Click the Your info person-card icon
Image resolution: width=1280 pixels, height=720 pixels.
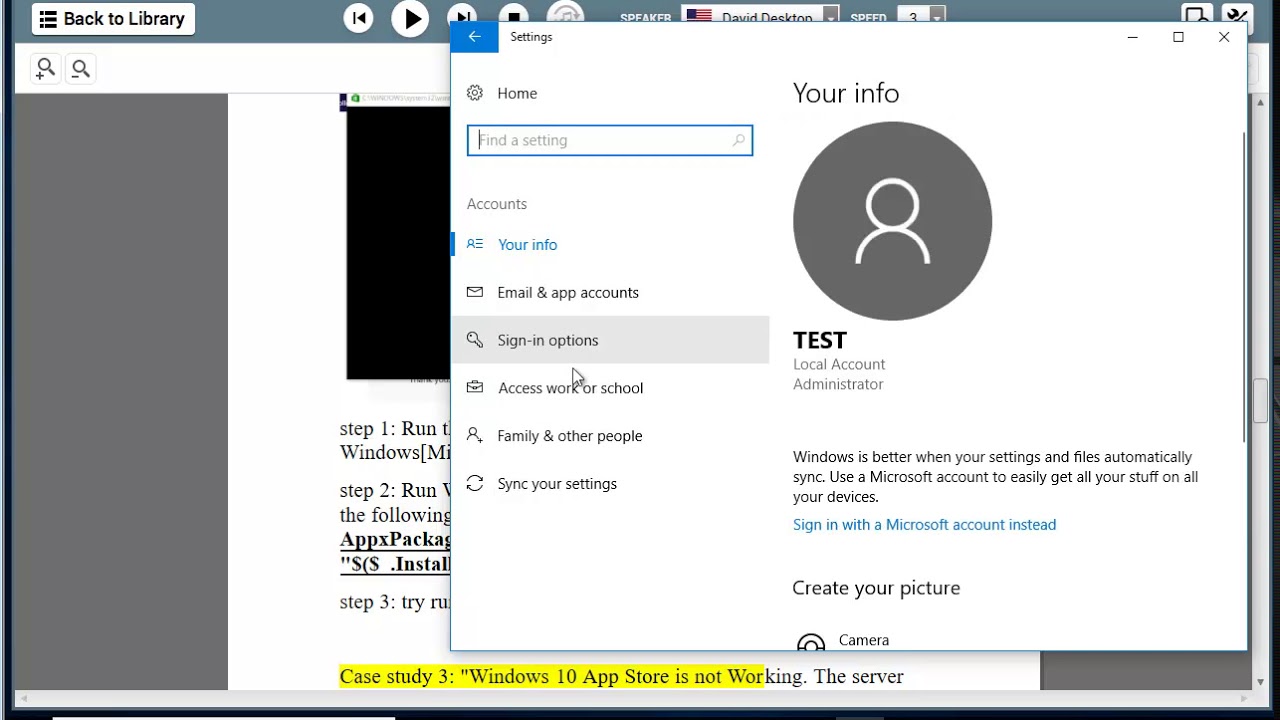pos(475,244)
